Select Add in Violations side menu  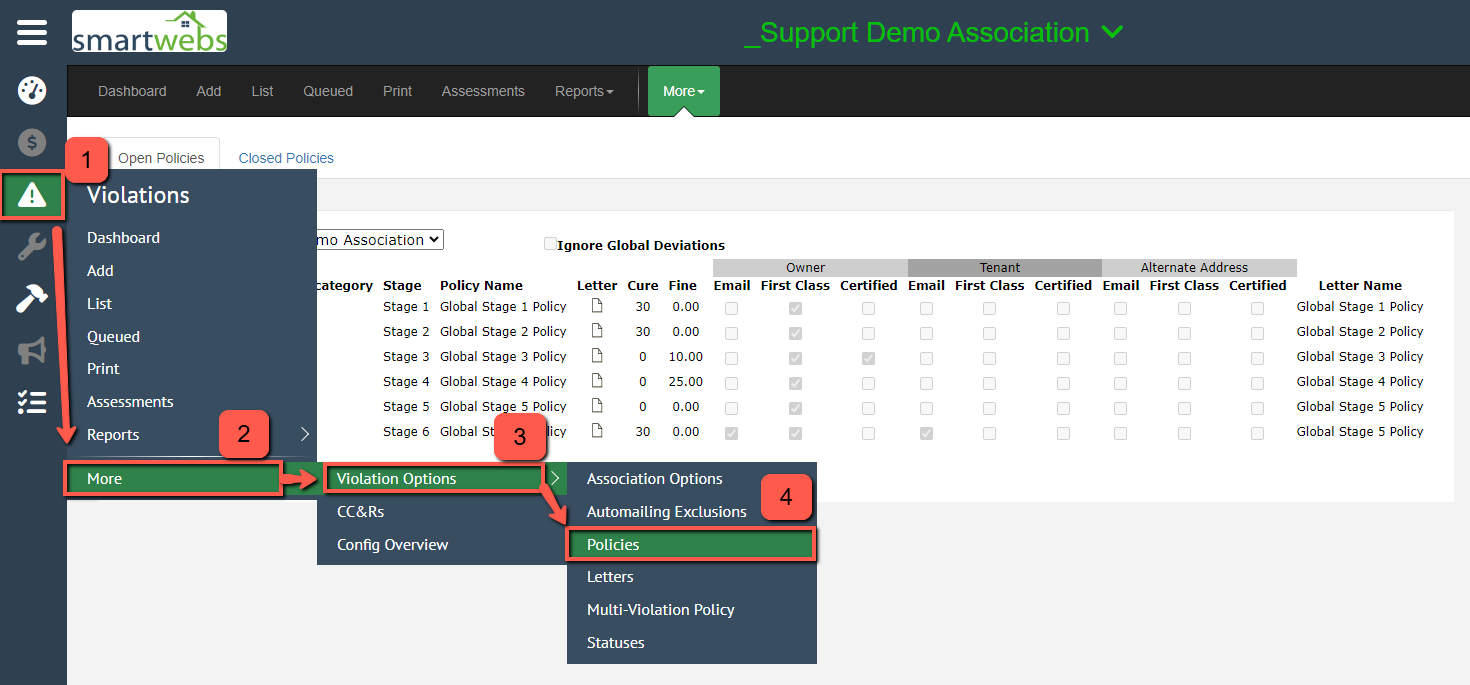(100, 271)
